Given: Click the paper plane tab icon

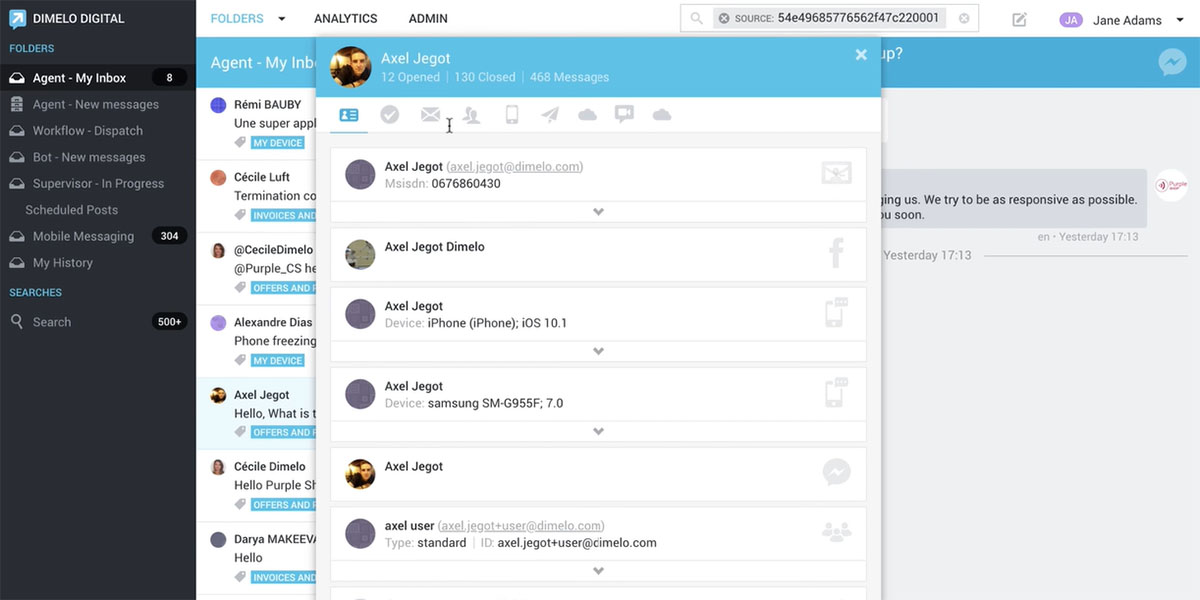Looking at the screenshot, I should [550, 115].
